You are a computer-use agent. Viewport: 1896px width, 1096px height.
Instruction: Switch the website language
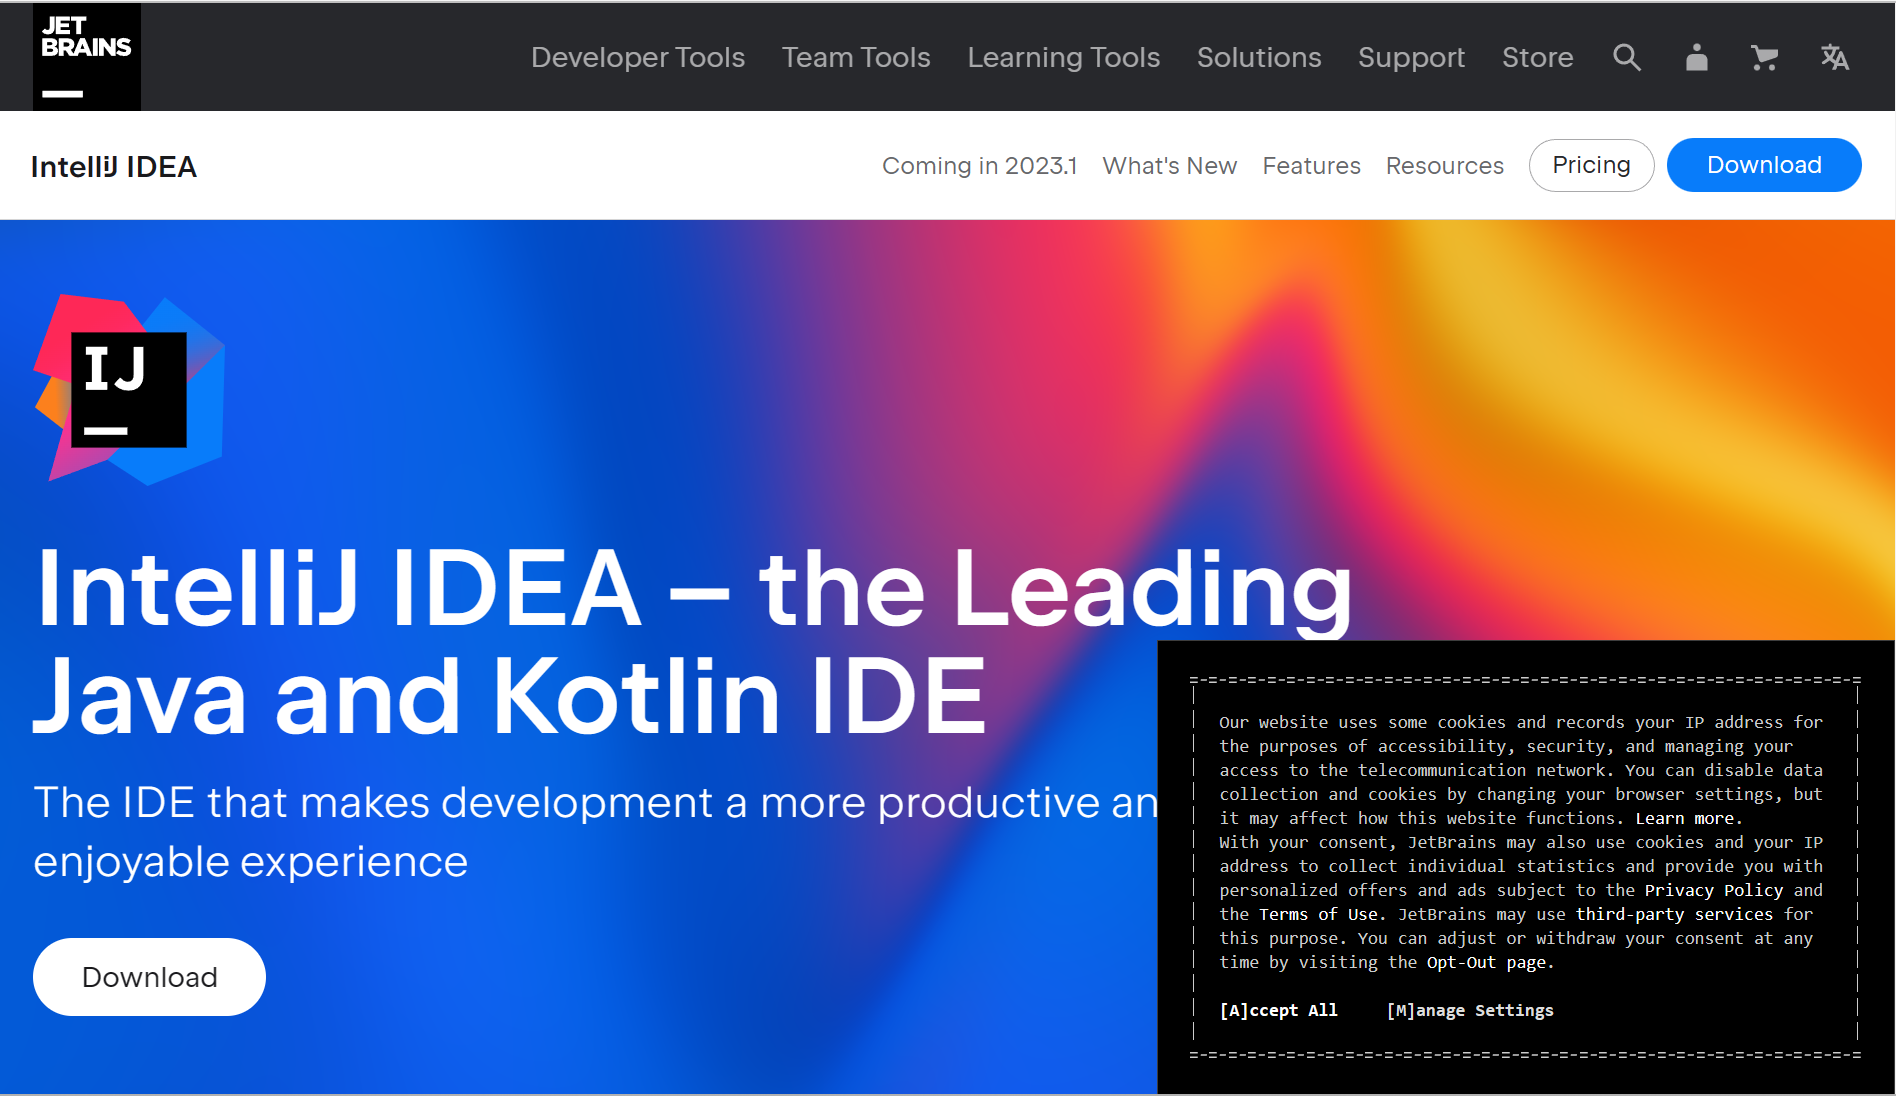click(1835, 57)
